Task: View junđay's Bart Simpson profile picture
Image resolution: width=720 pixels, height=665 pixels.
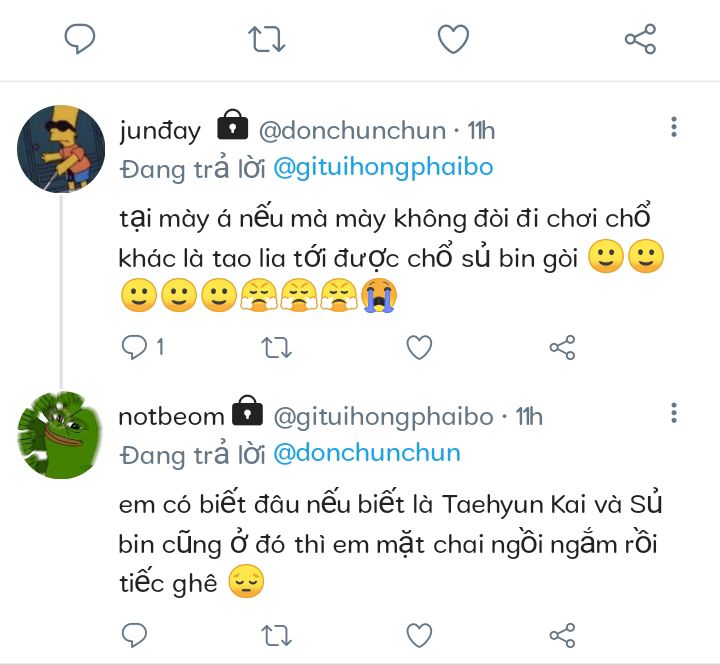Action: (x=61, y=149)
